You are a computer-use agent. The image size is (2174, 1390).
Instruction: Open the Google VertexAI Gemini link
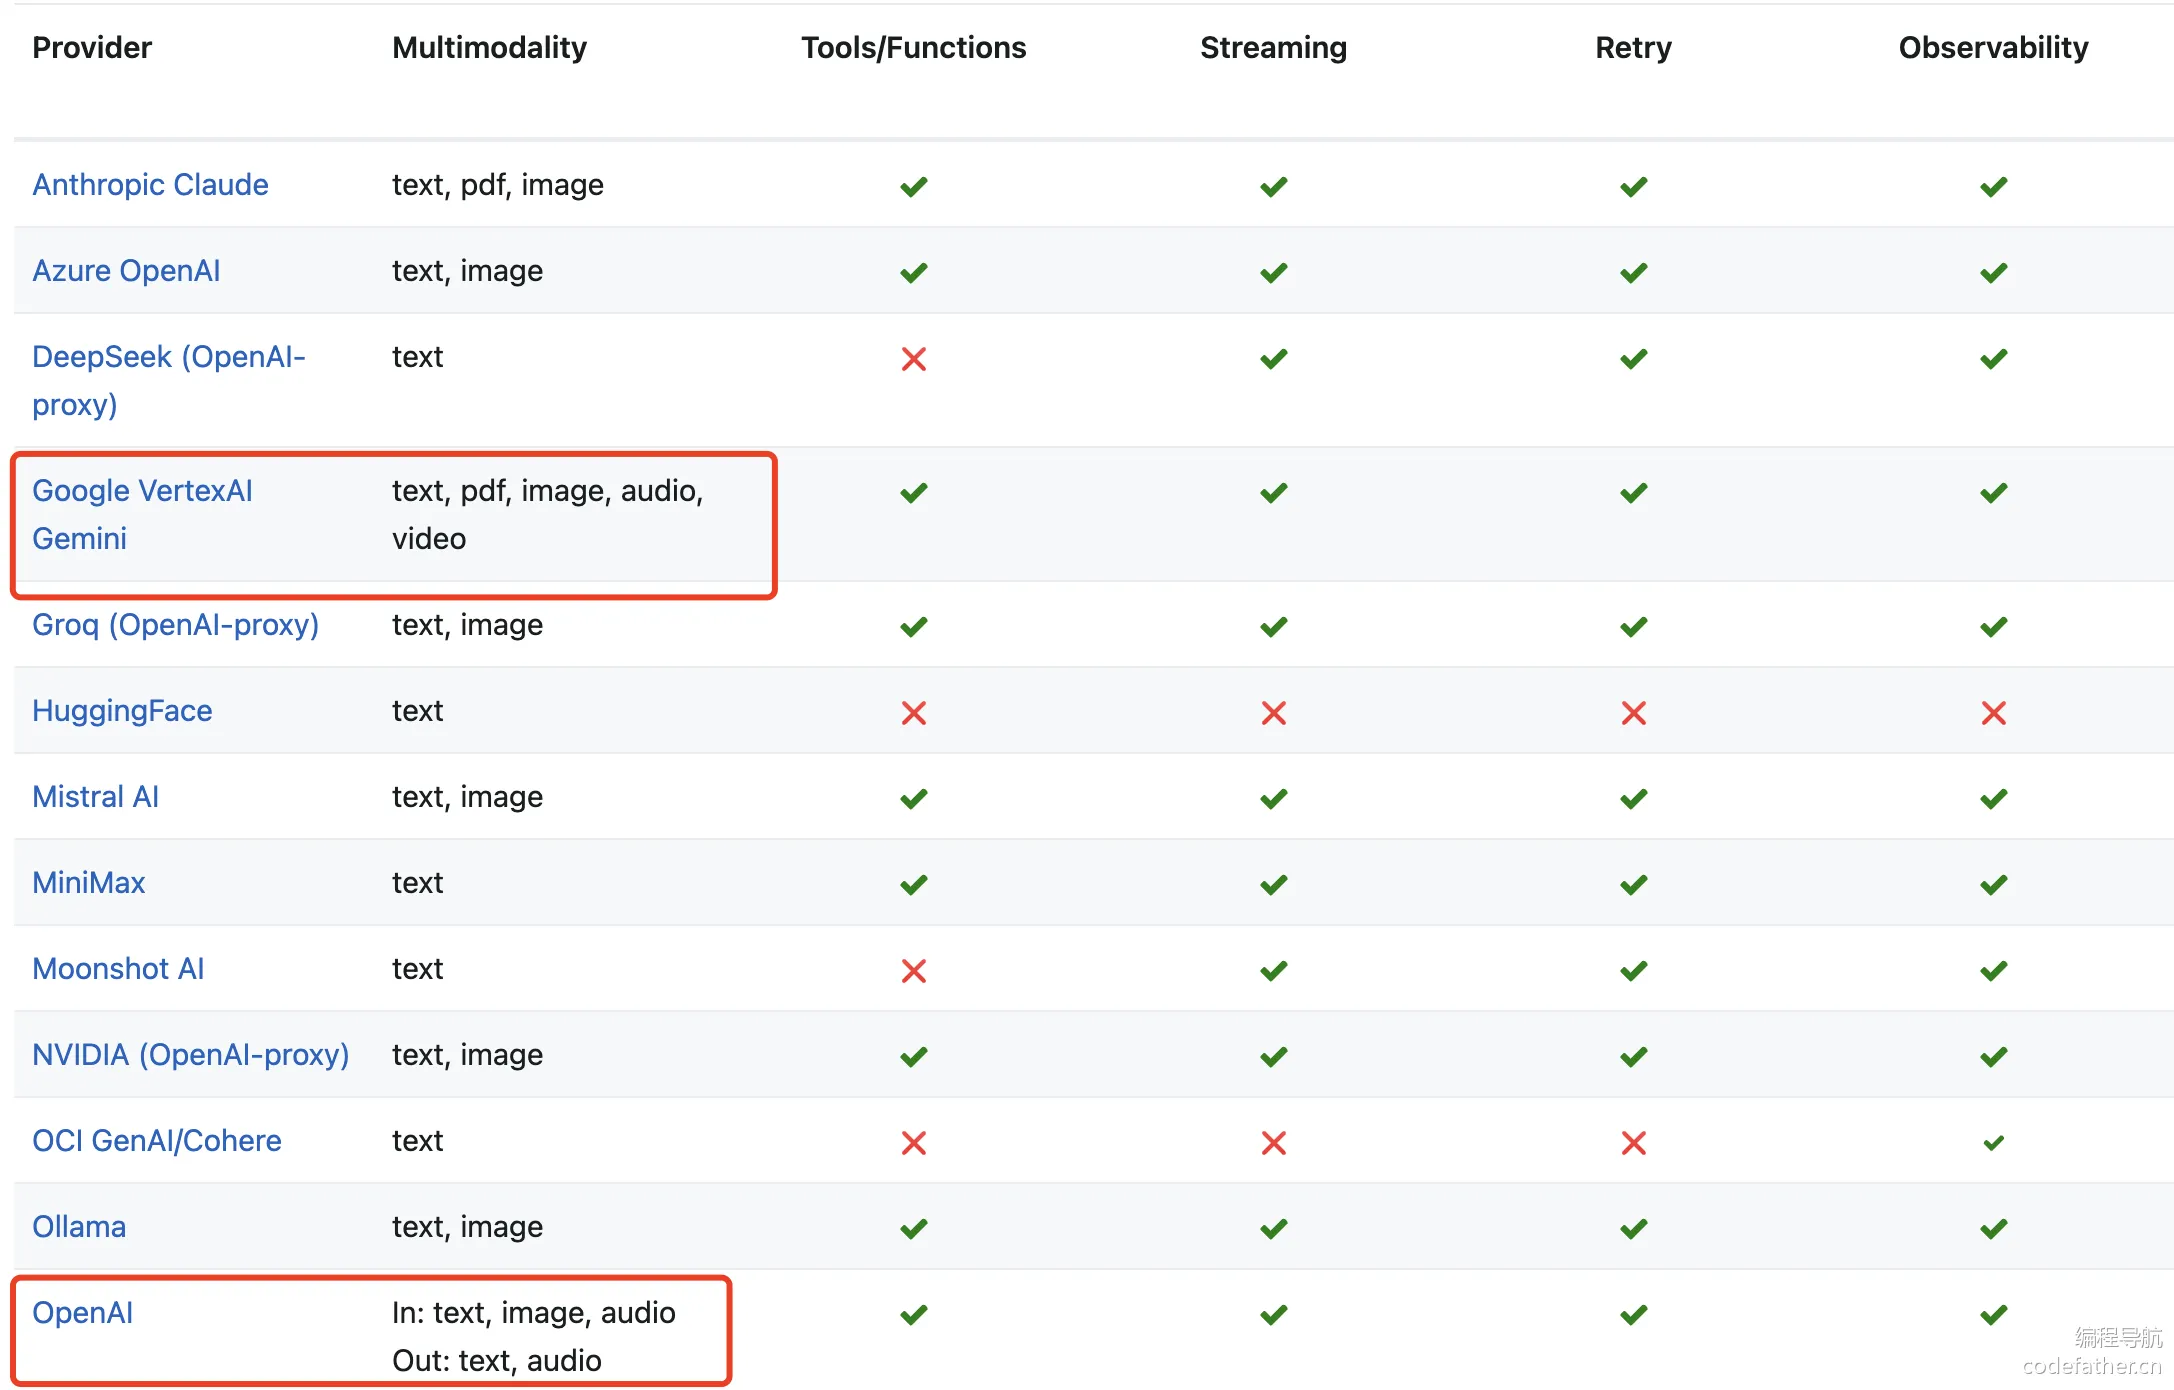point(142,514)
